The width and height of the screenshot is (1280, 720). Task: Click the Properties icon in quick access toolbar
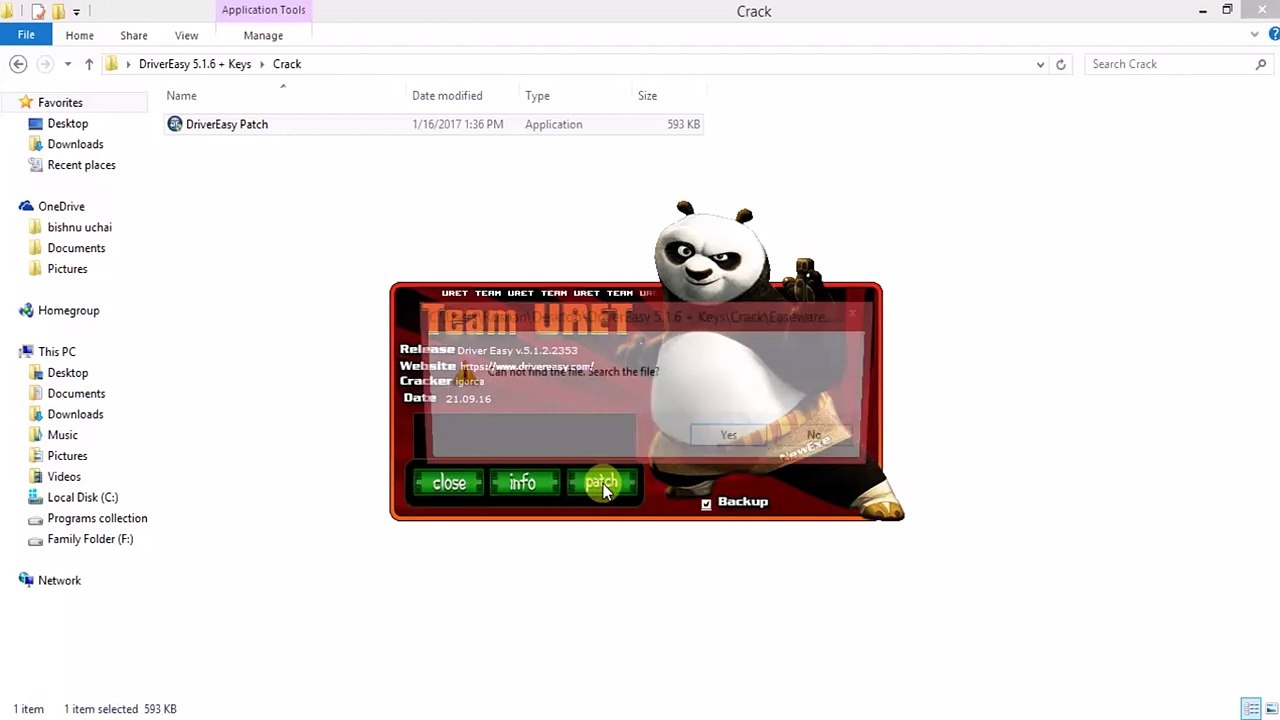click(38, 12)
